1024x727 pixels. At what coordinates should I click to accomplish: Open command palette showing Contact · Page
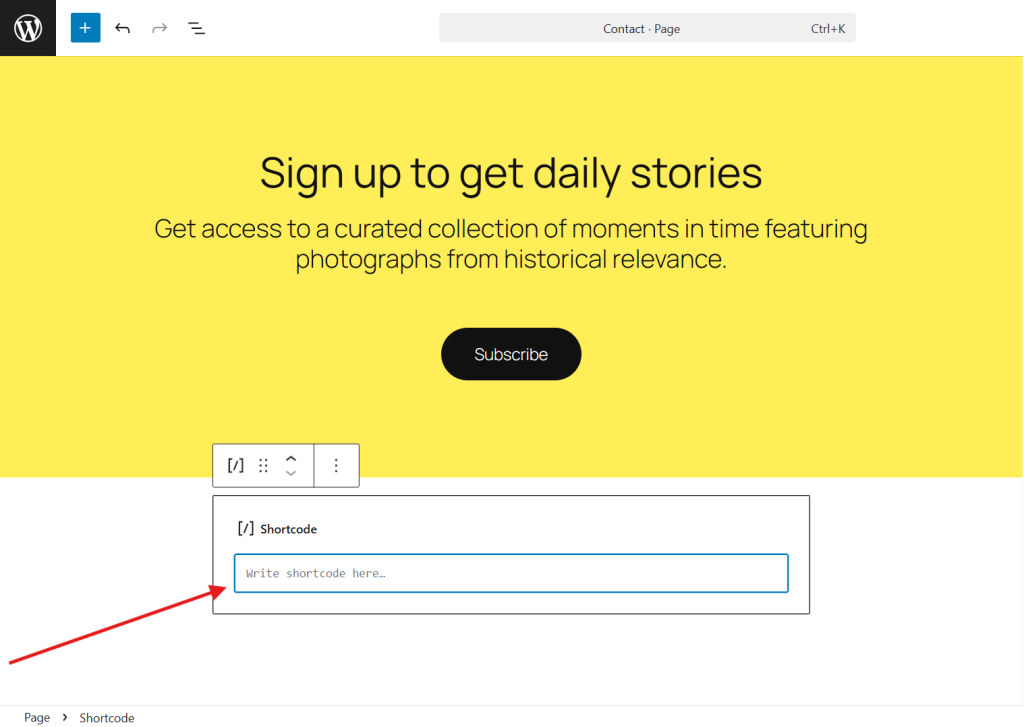coord(647,29)
